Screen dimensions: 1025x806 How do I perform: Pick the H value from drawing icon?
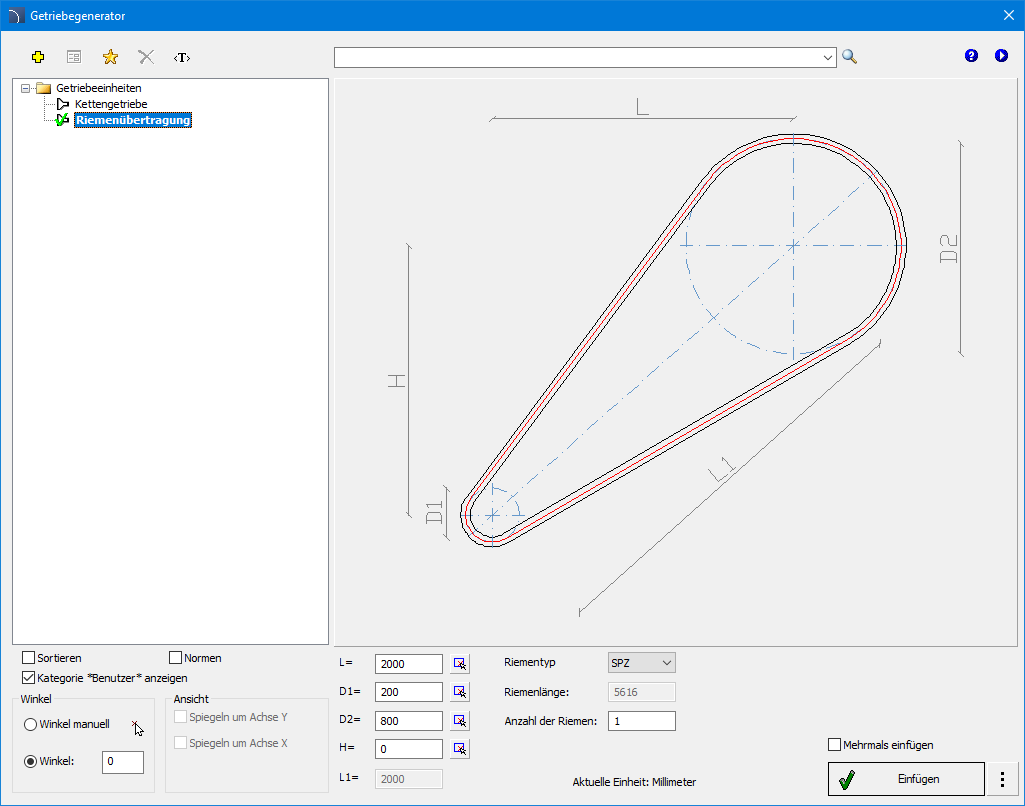460,748
